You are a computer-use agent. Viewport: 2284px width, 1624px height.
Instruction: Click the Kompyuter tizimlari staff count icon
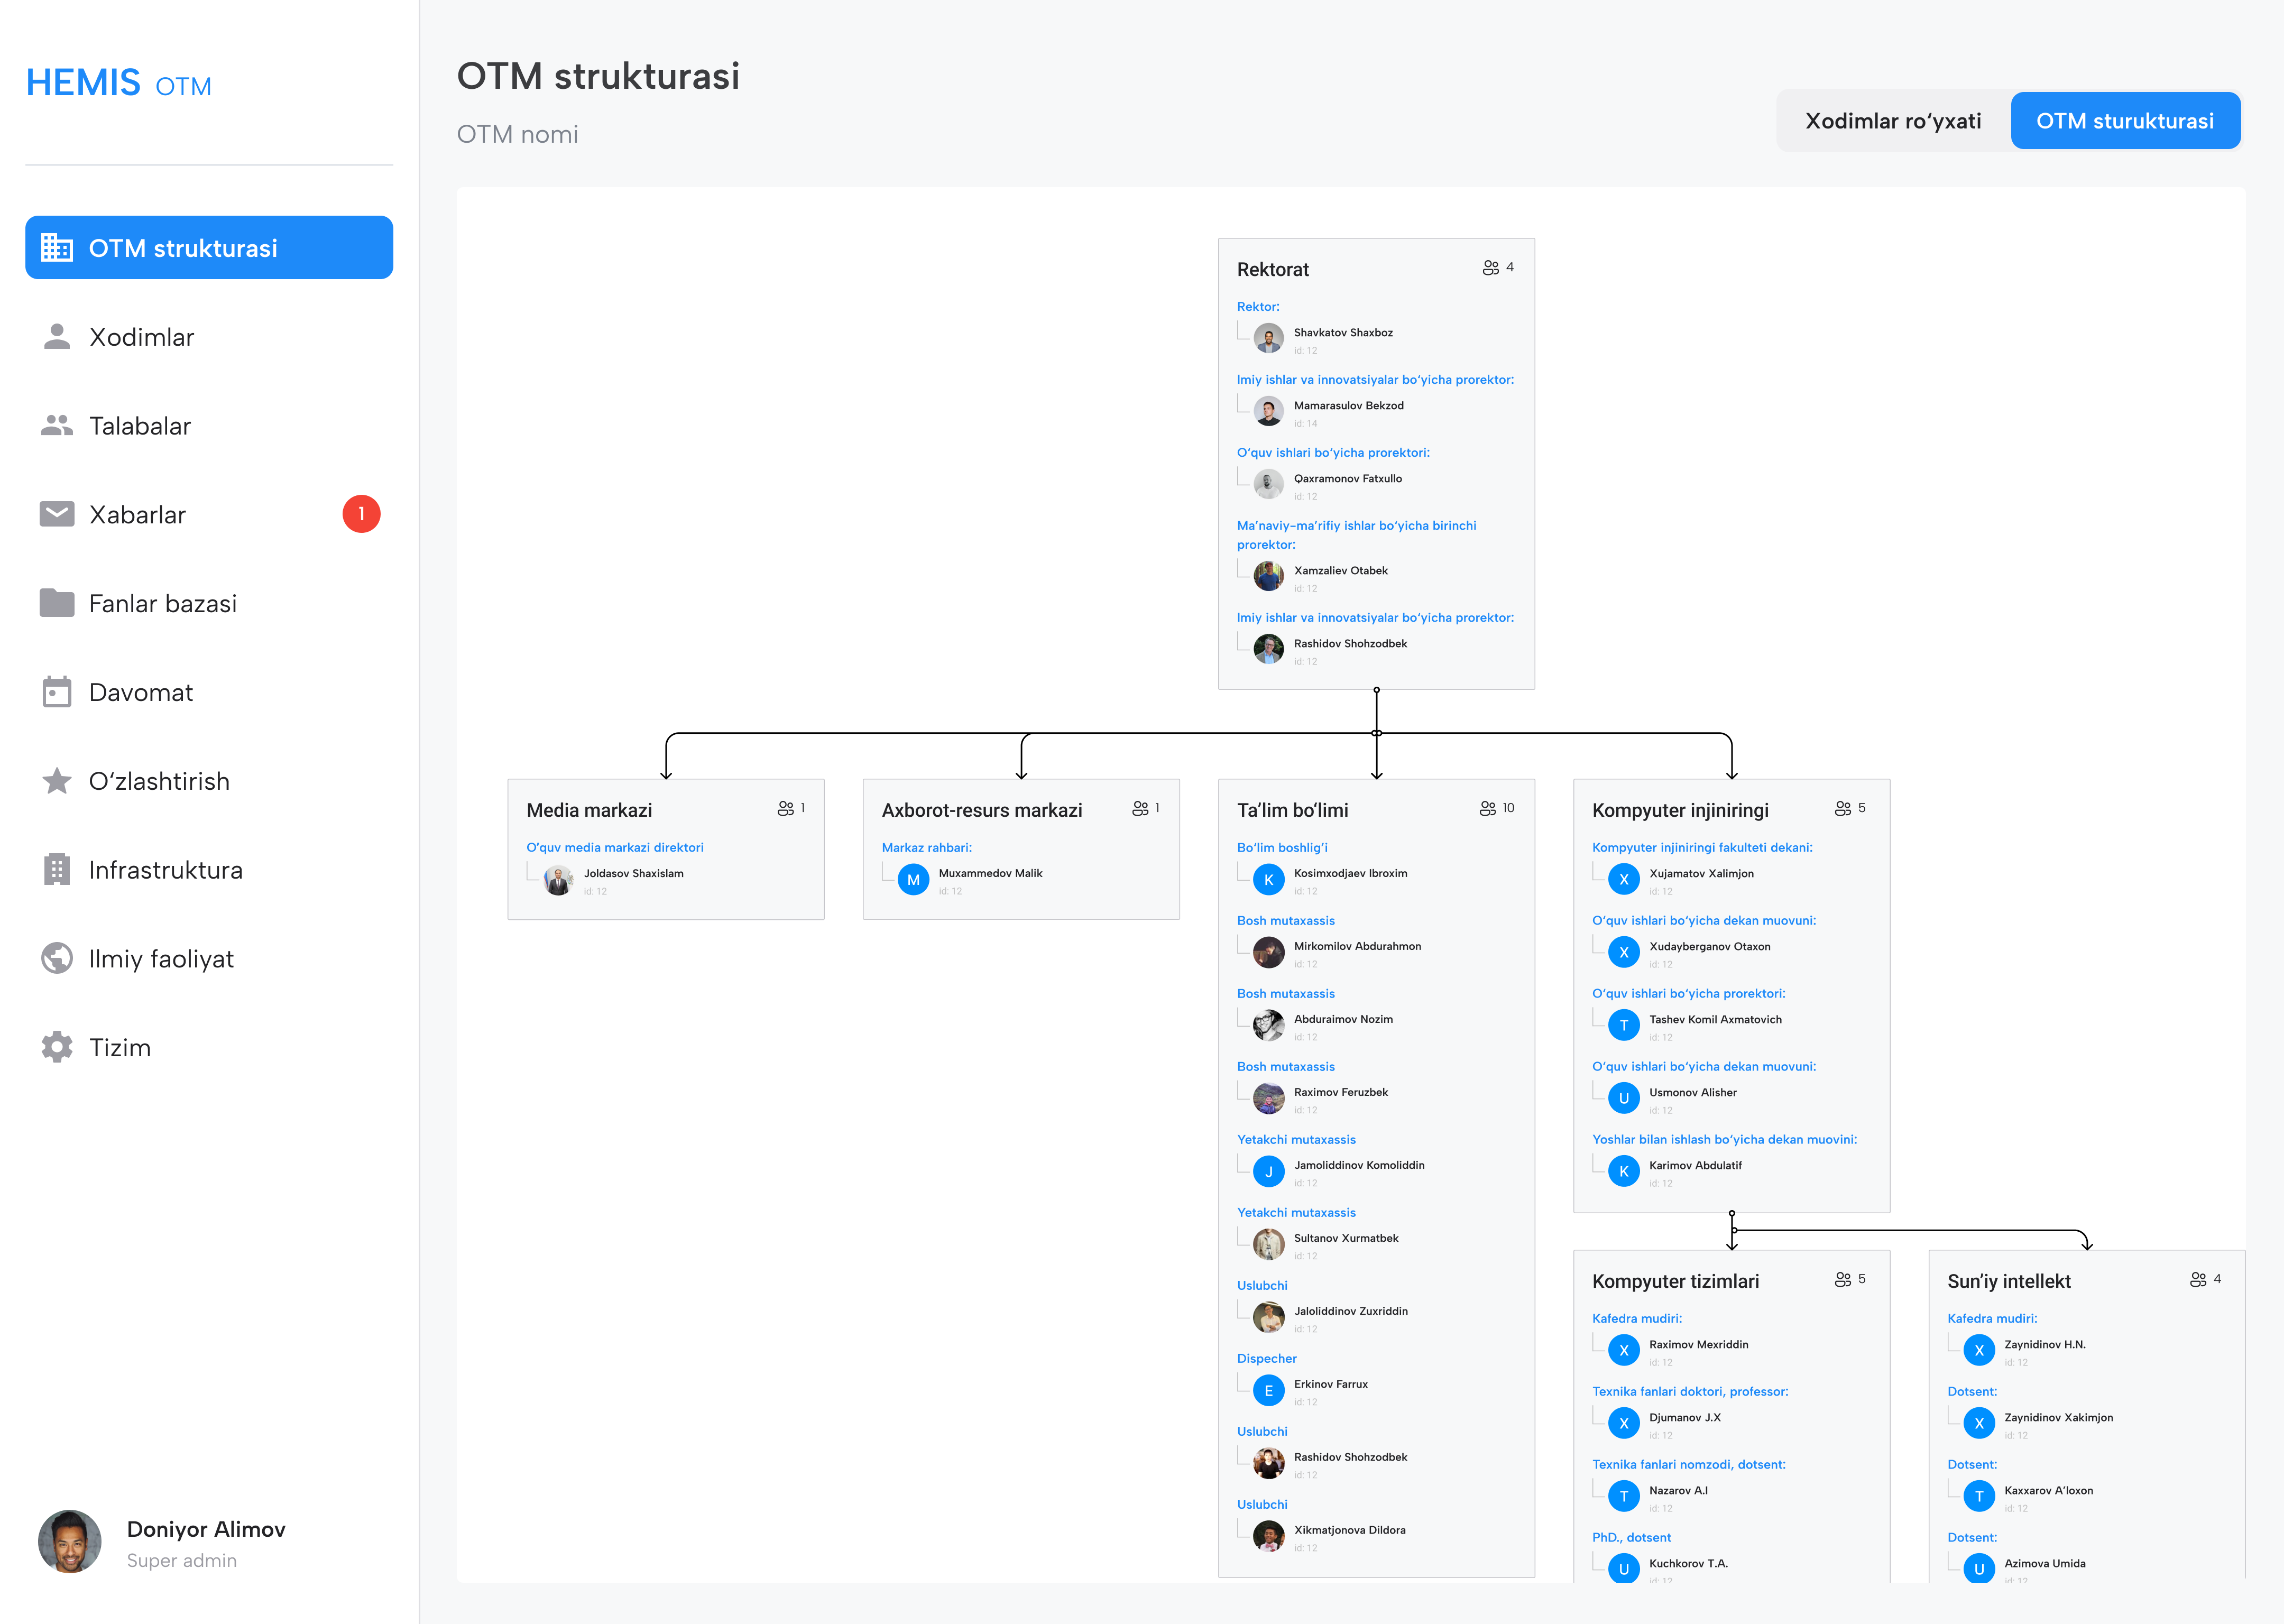click(x=1843, y=1279)
